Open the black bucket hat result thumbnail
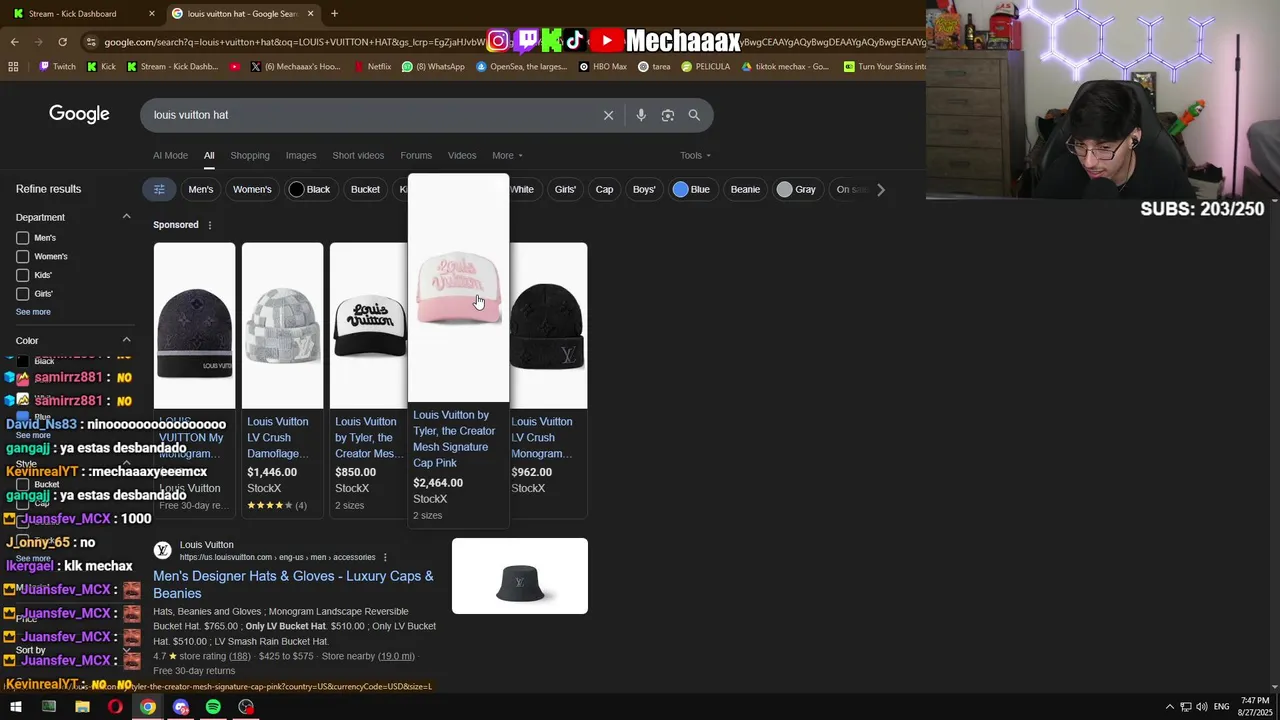This screenshot has height=720, width=1280. (x=520, y=576)
